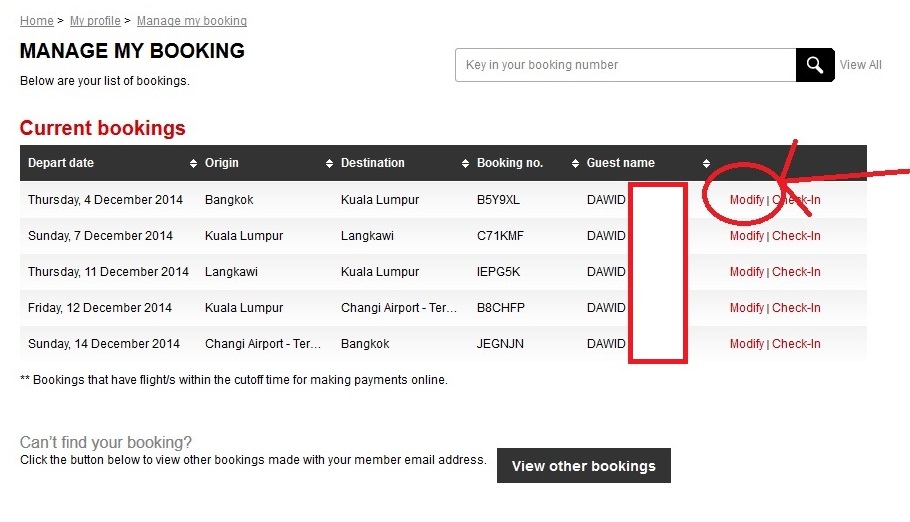This screenshot has height=522, width=910.
Task: Check in for booking IEPG5K
Action: click(x=796, y=272)
